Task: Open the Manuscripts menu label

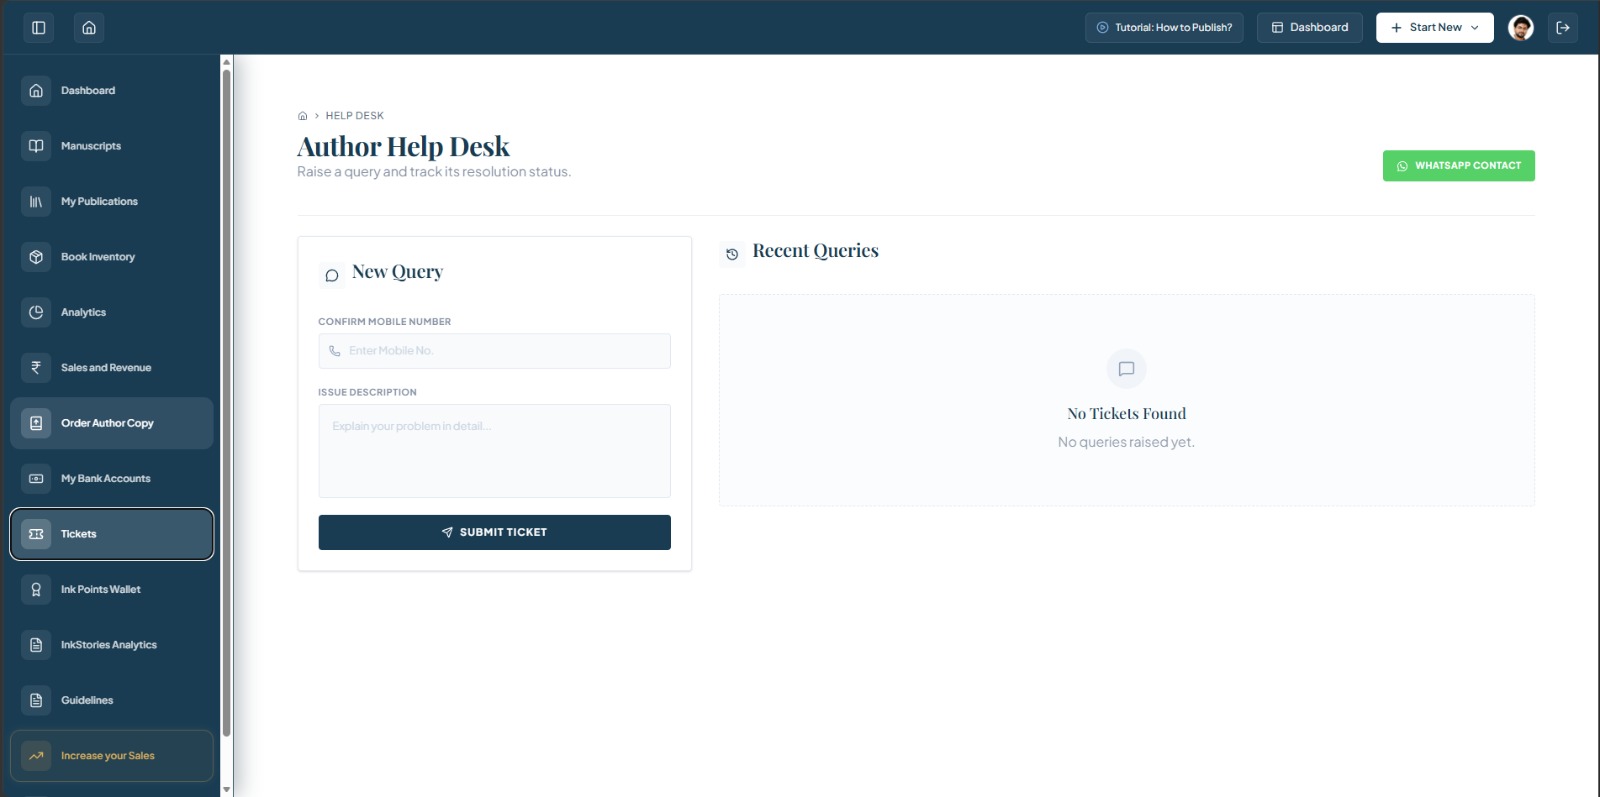Action: point(91,146)
